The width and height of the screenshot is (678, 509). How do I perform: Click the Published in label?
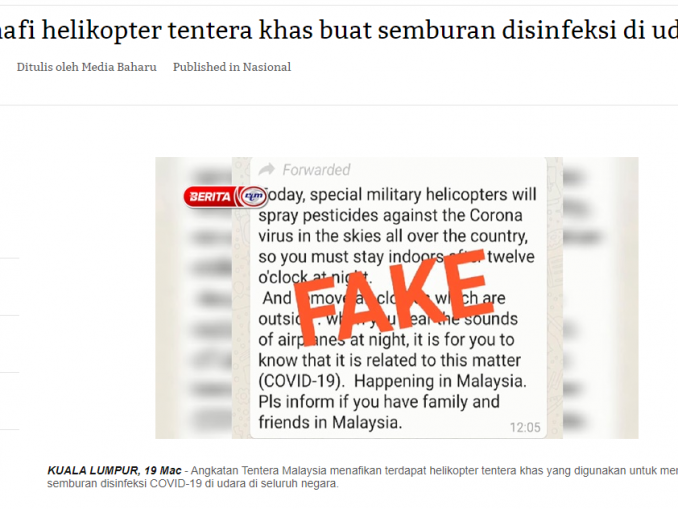pyautogui.click(x=206, y=67)
